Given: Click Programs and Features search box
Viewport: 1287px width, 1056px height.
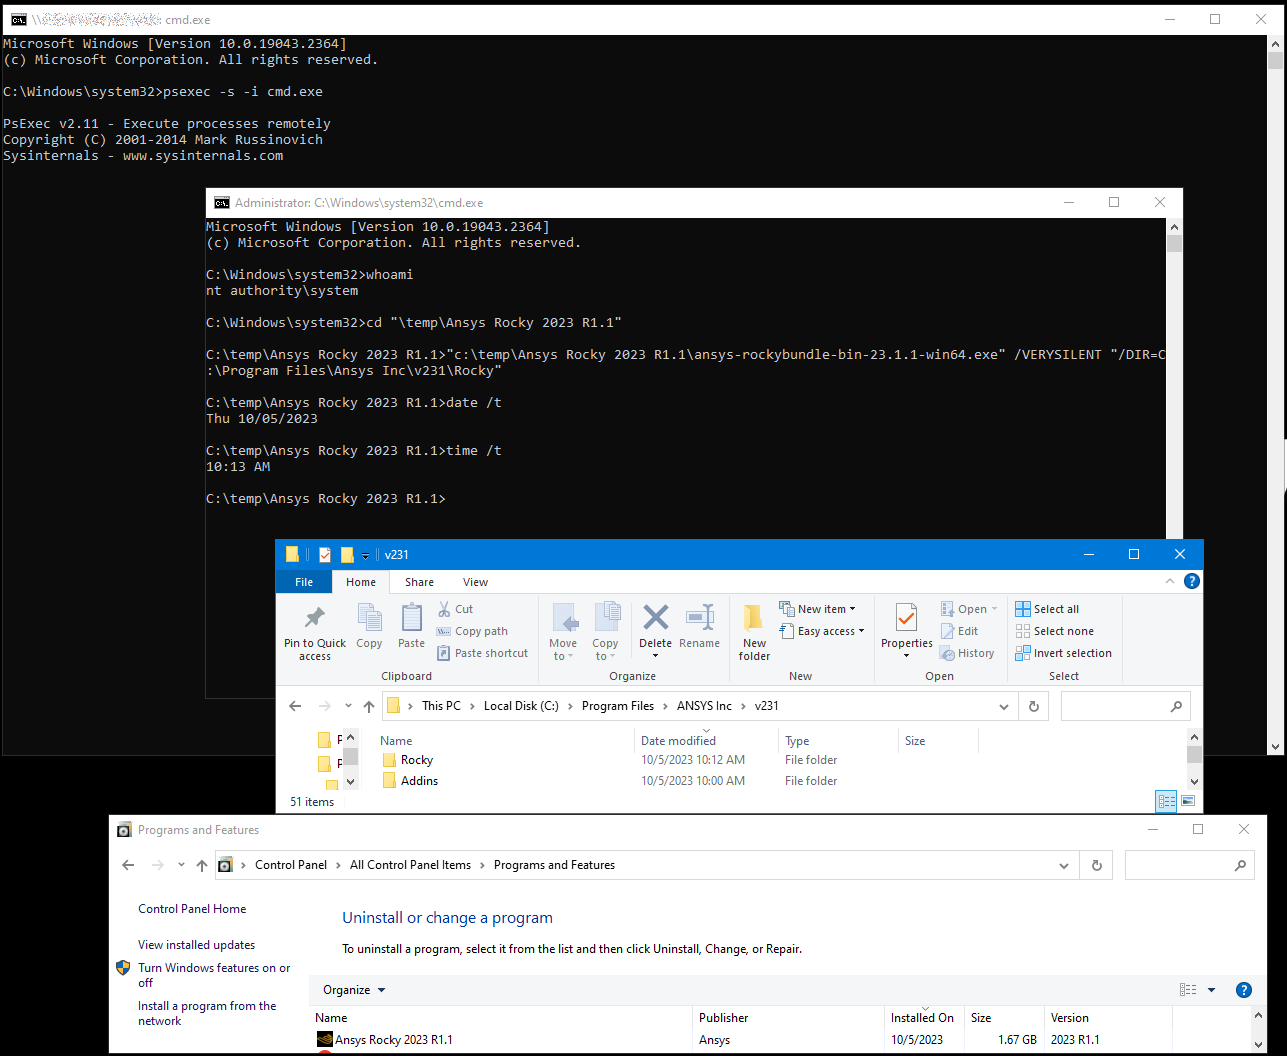Looking at the screenshot, I should (1189, 865).
